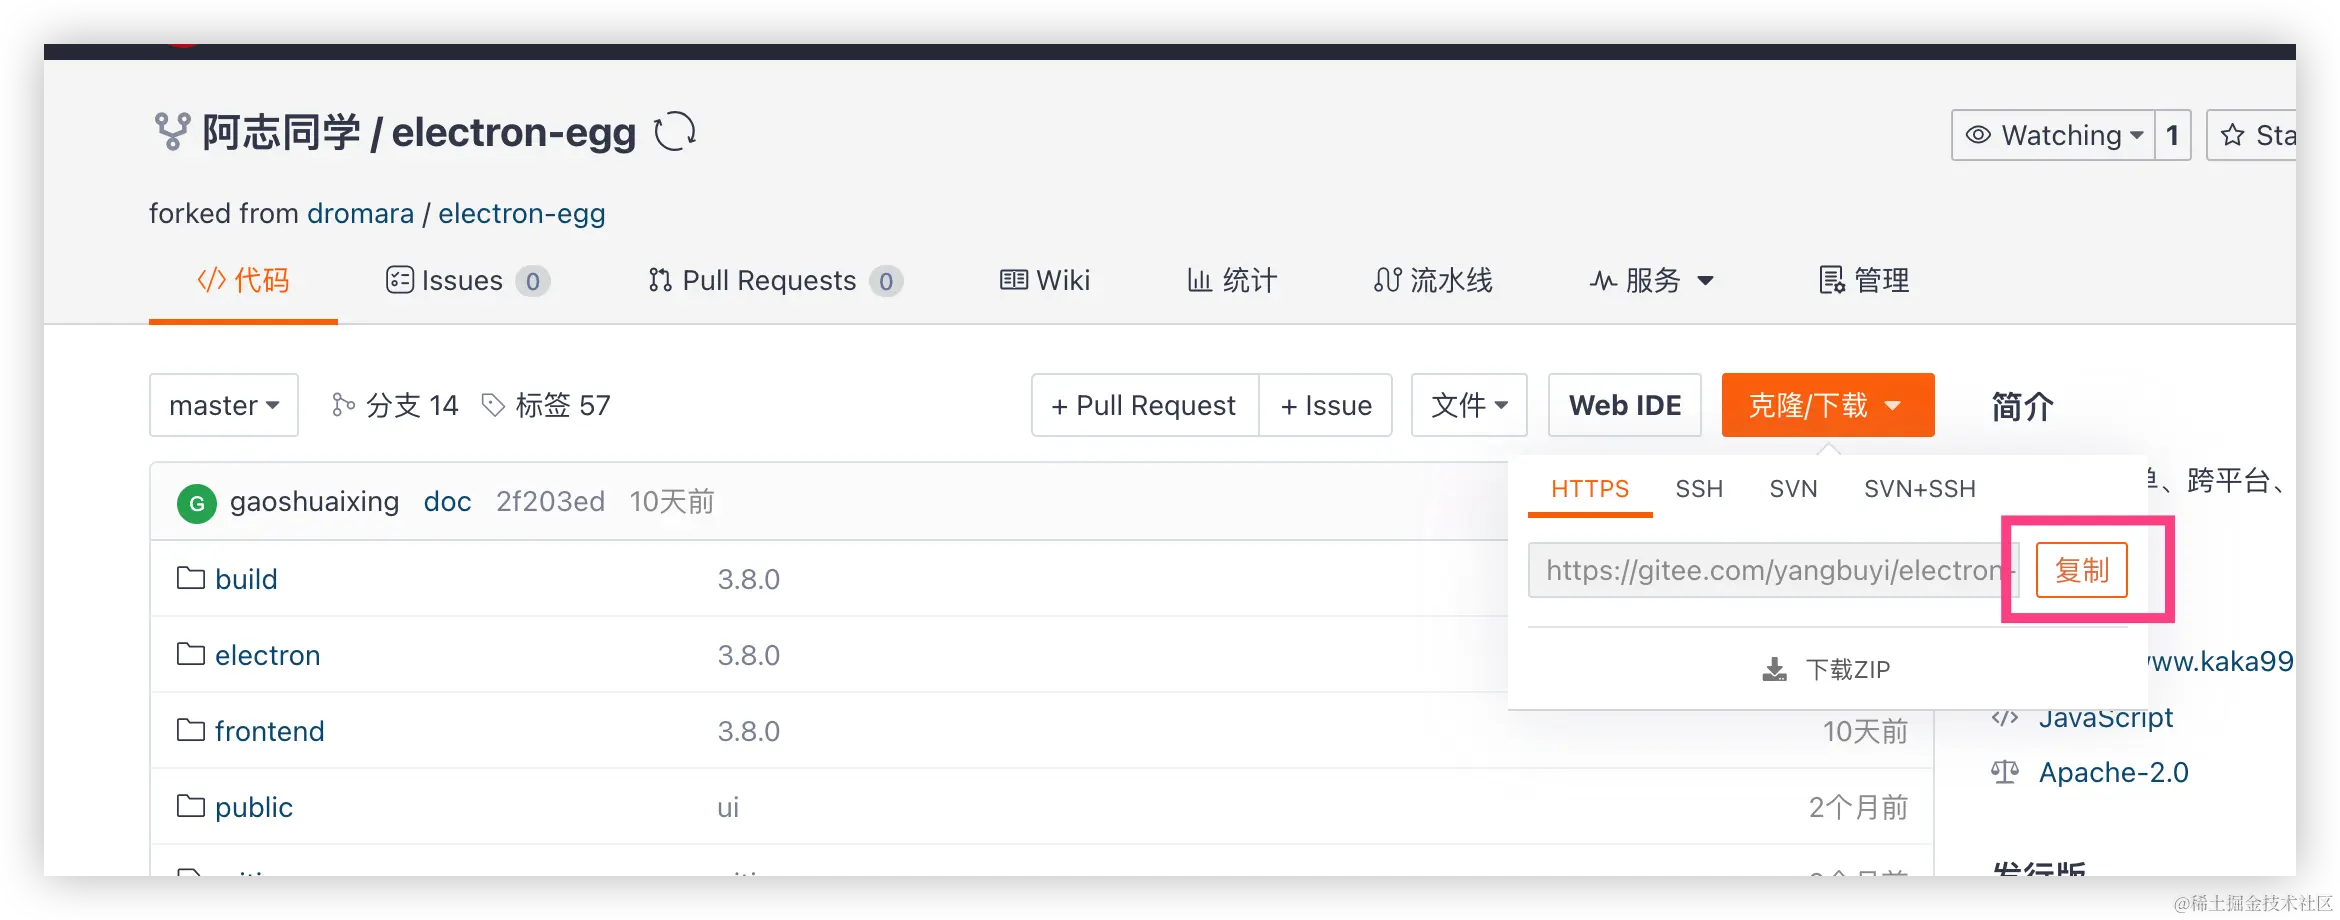Open the Pull Requests tab
Image resolution: width=2340 pixels, height=920 pixels.
775,281
